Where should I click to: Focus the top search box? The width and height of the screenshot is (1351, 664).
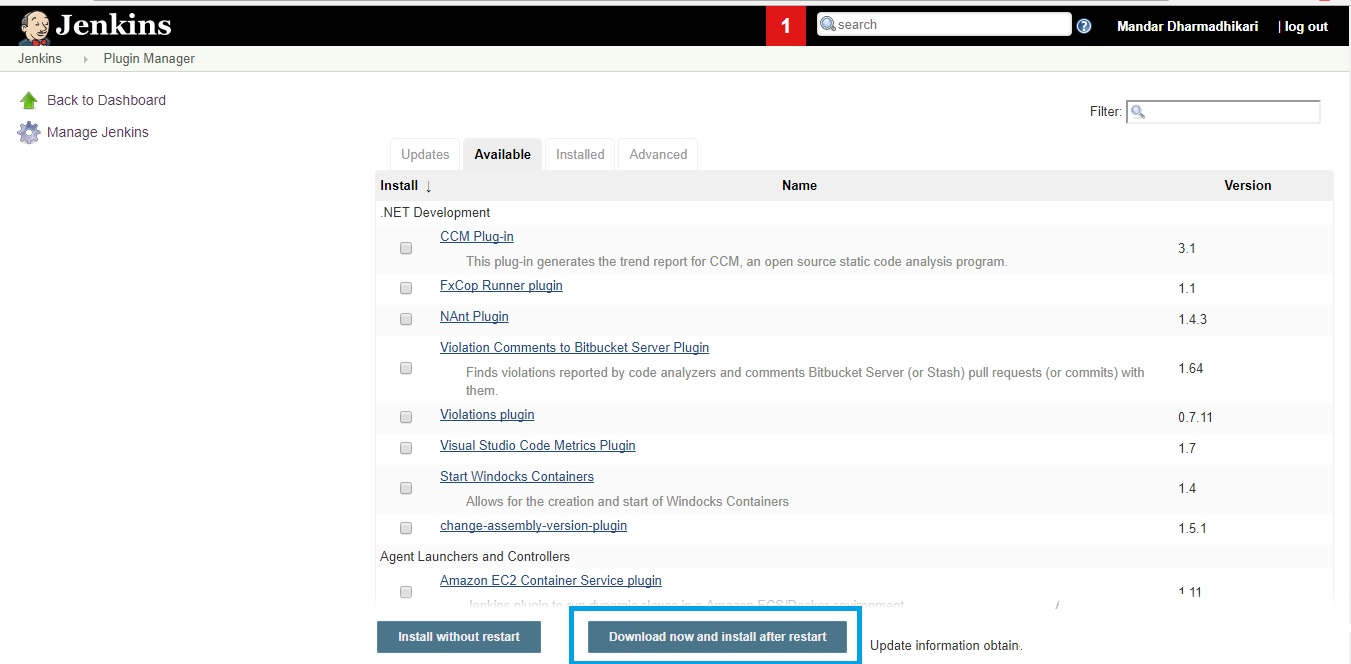[944, 24]
